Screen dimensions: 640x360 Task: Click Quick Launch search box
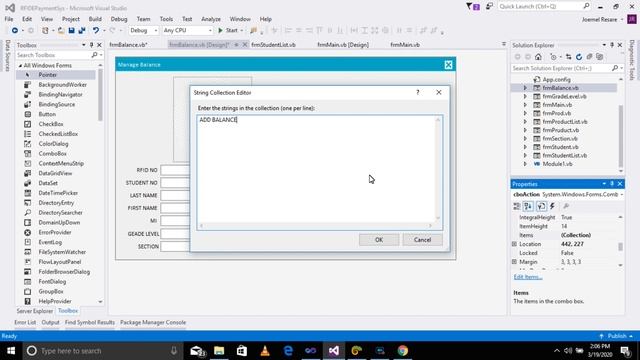tap(544, 7)
